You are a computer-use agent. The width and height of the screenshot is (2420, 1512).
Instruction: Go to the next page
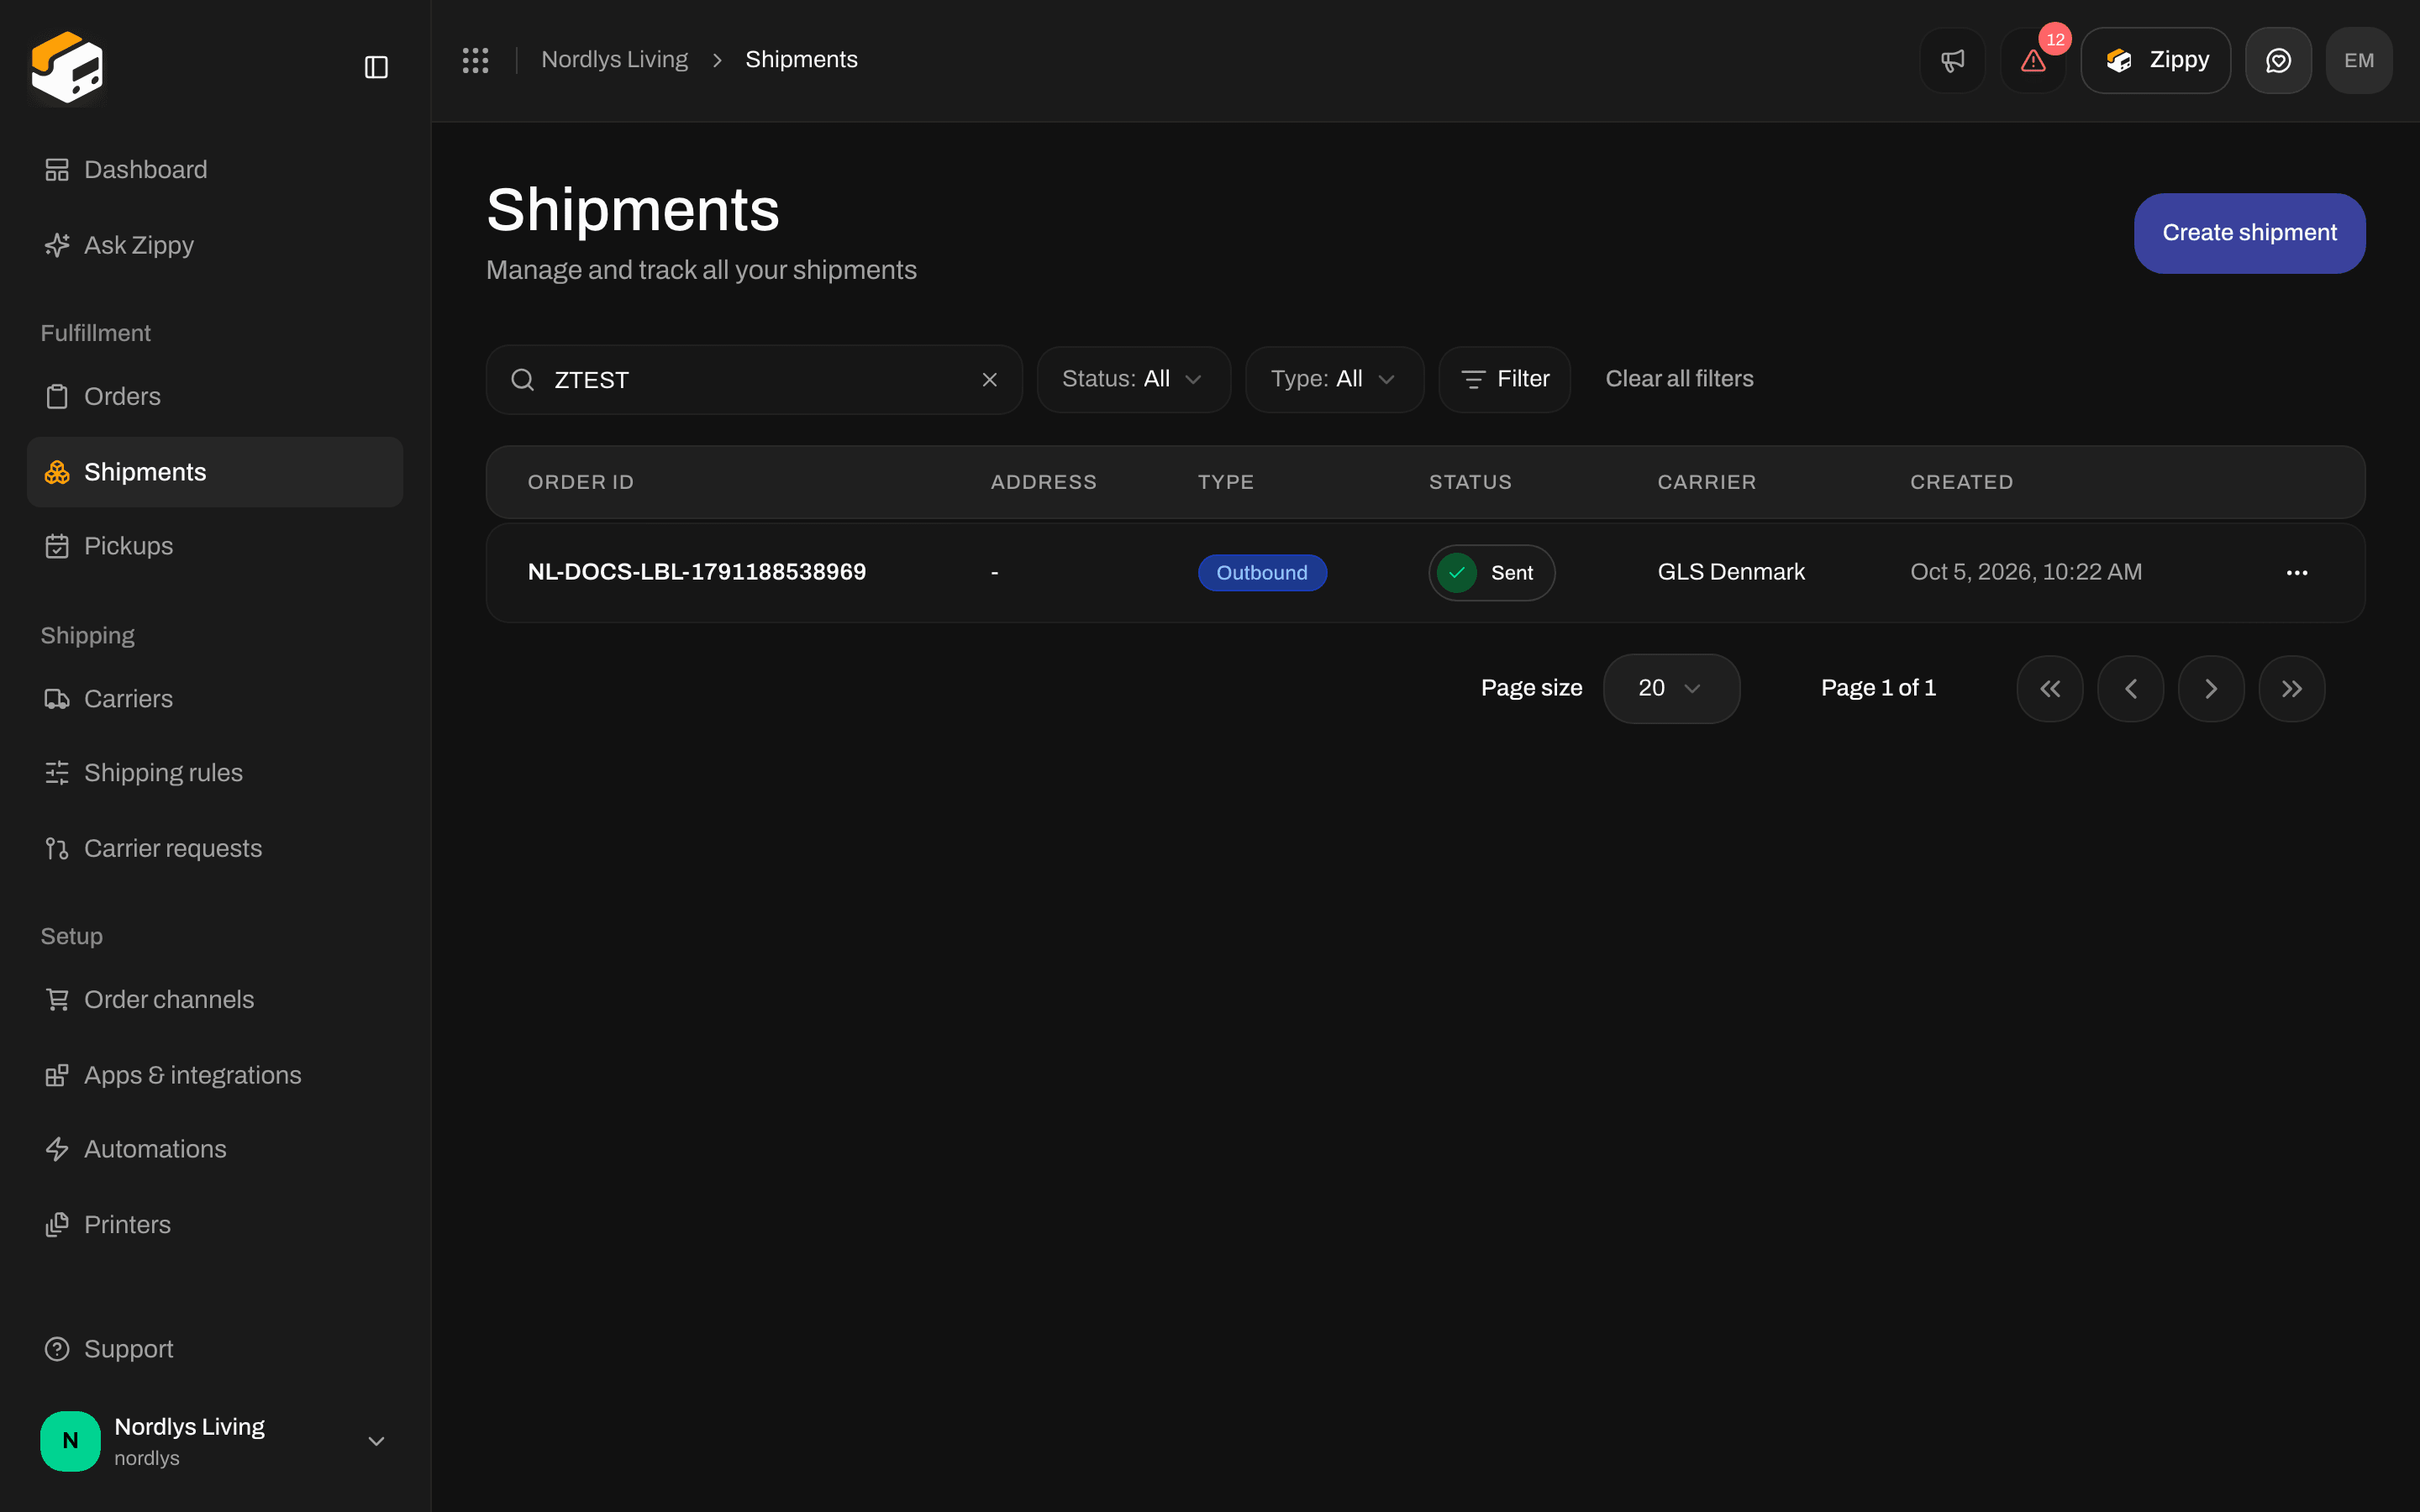coord(2211,689)
